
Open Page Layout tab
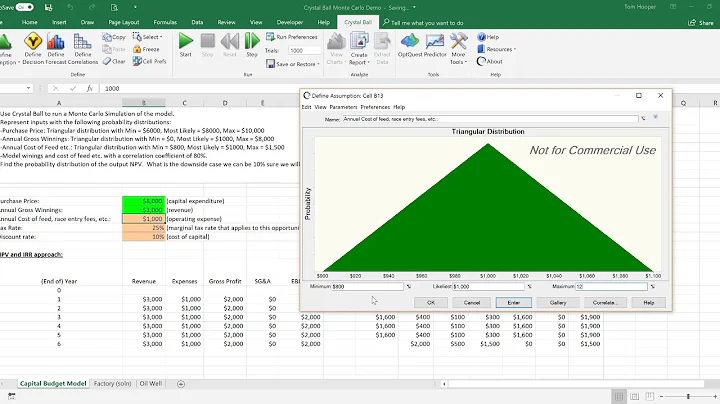[x=124, y=22]
